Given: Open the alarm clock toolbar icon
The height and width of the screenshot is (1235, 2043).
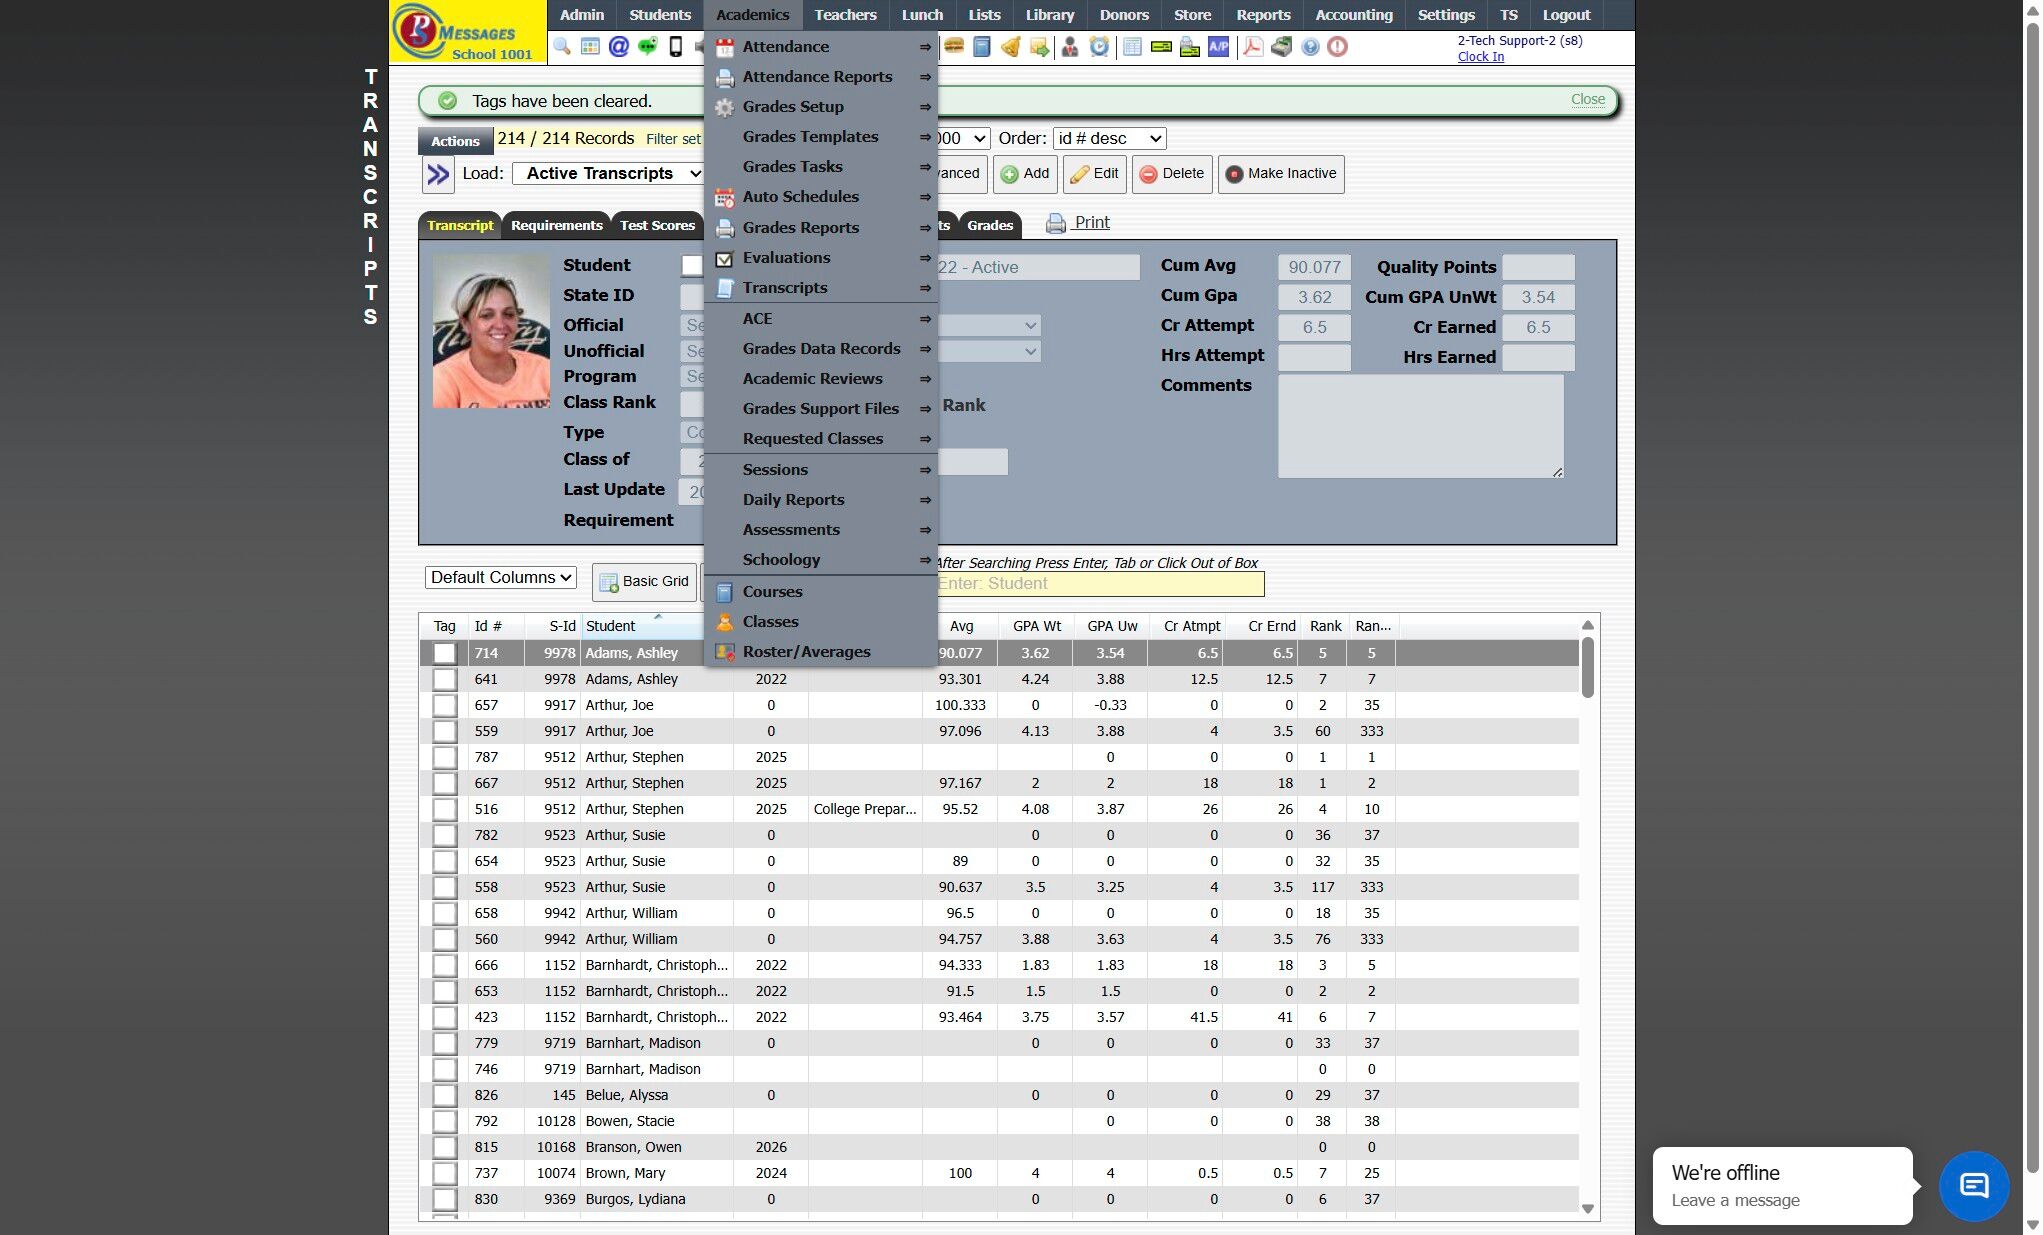Looking at the screenshot, I should tap(1099, 46).
